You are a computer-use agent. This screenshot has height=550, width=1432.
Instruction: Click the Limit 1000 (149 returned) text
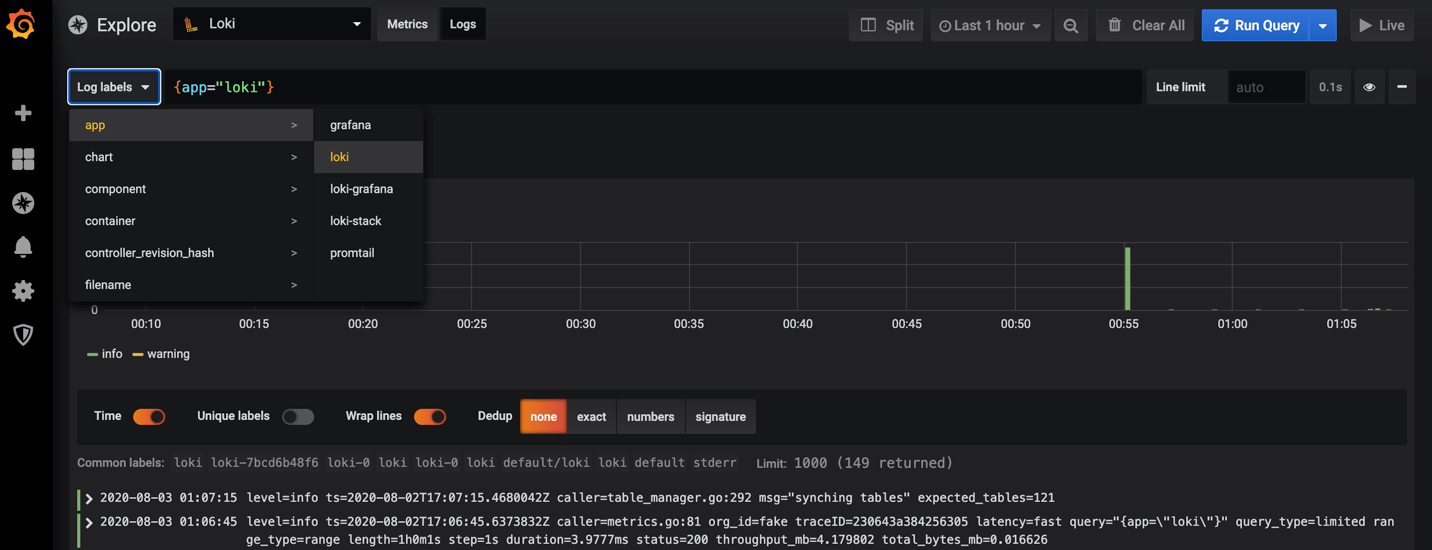click(x=854, y=463)
